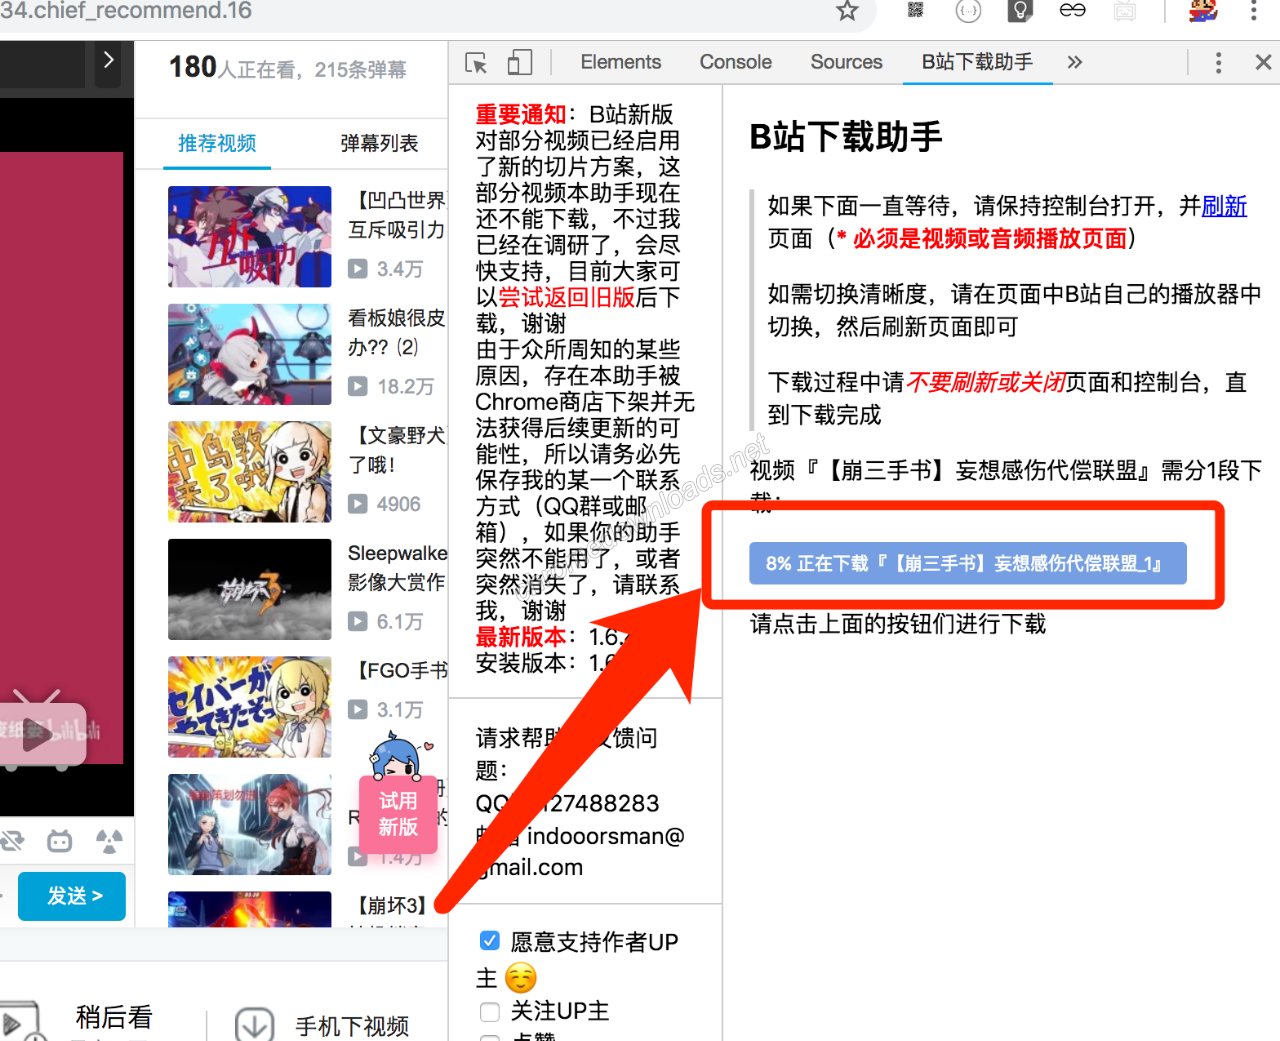Switch to the Console tab

(735, 62)
